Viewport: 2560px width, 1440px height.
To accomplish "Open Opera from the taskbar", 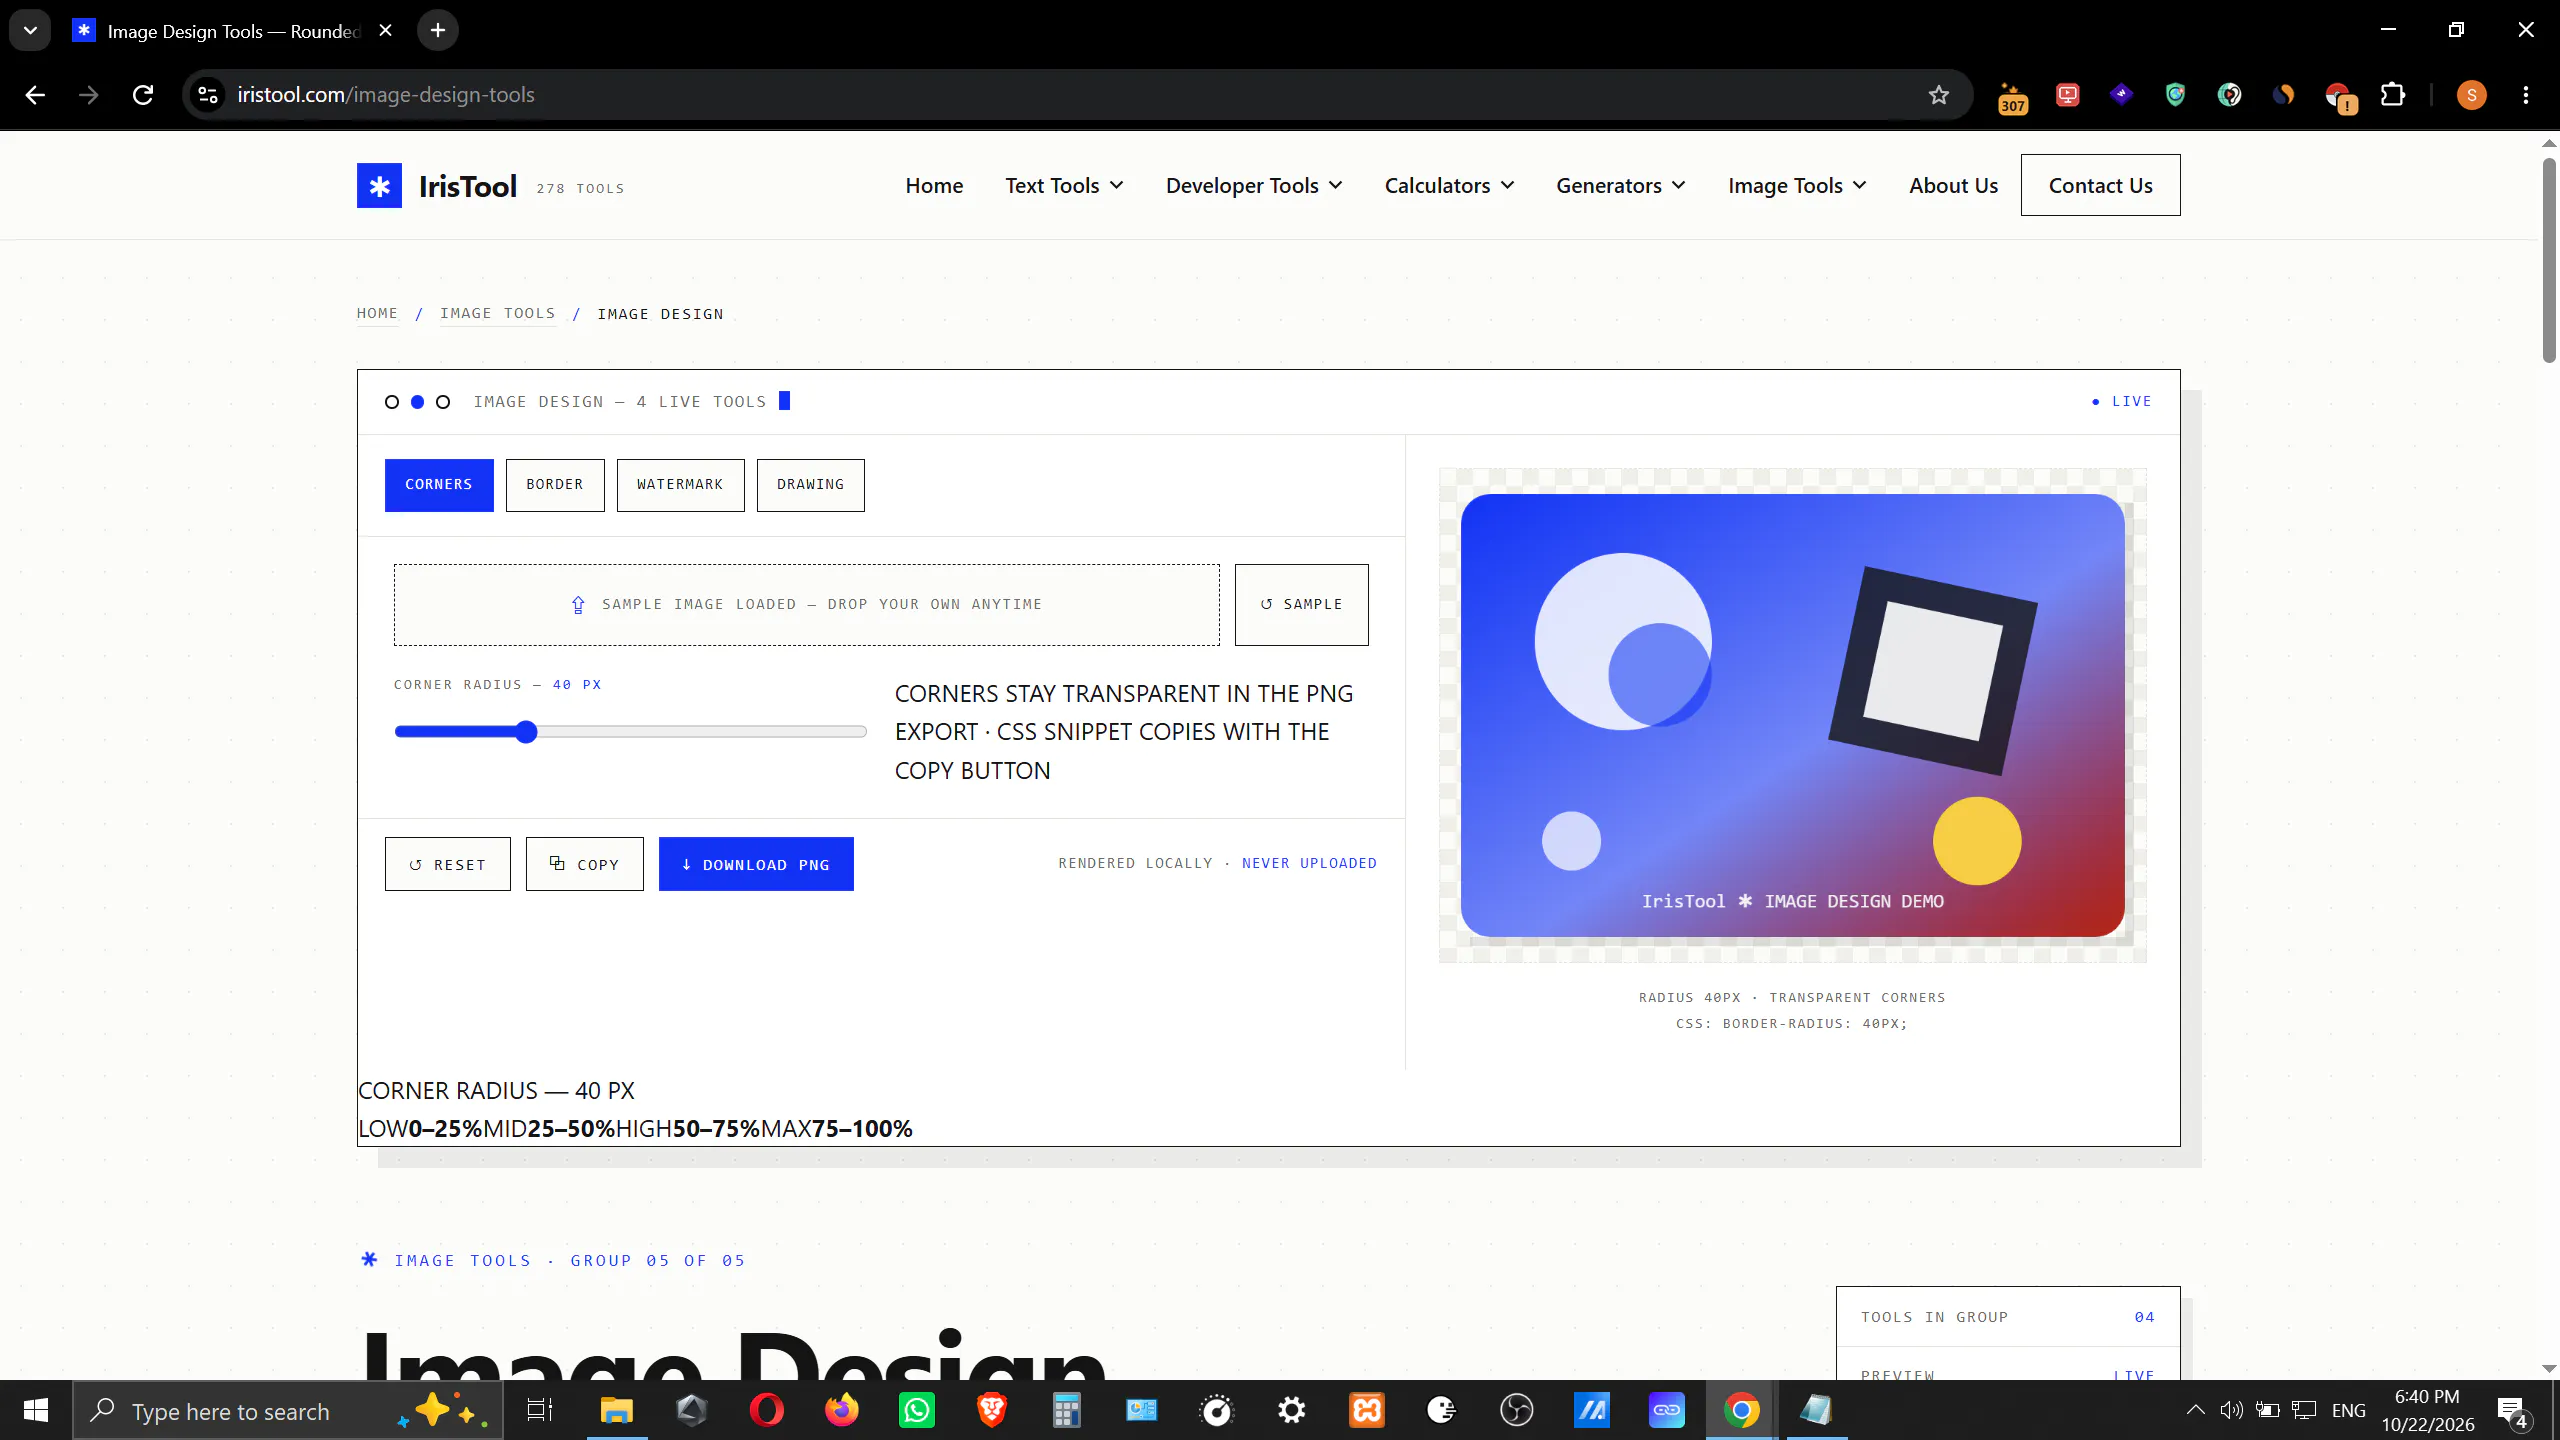I will (x=767, y=1411).
